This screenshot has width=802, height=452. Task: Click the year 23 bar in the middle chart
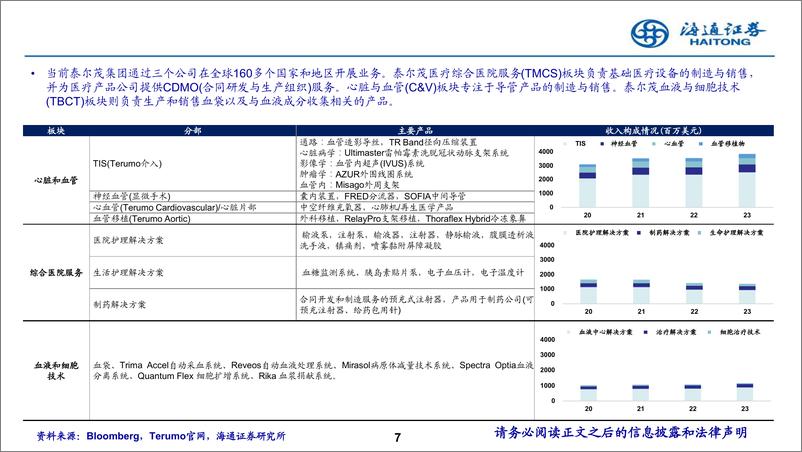pyautogui.click(x=747, y=293)
